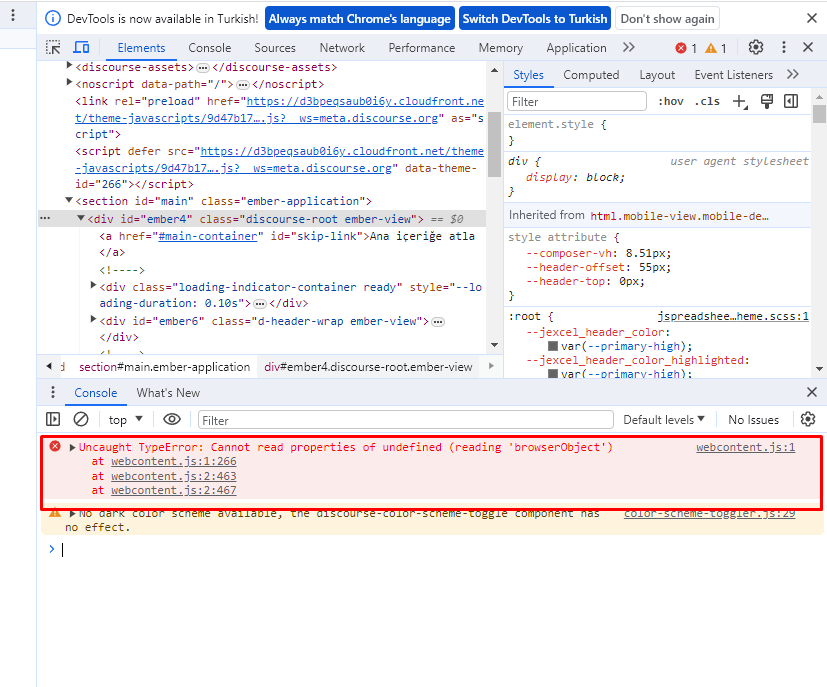
Task: Expand the dark color scheme warning
Action: [x=73, y=514]
